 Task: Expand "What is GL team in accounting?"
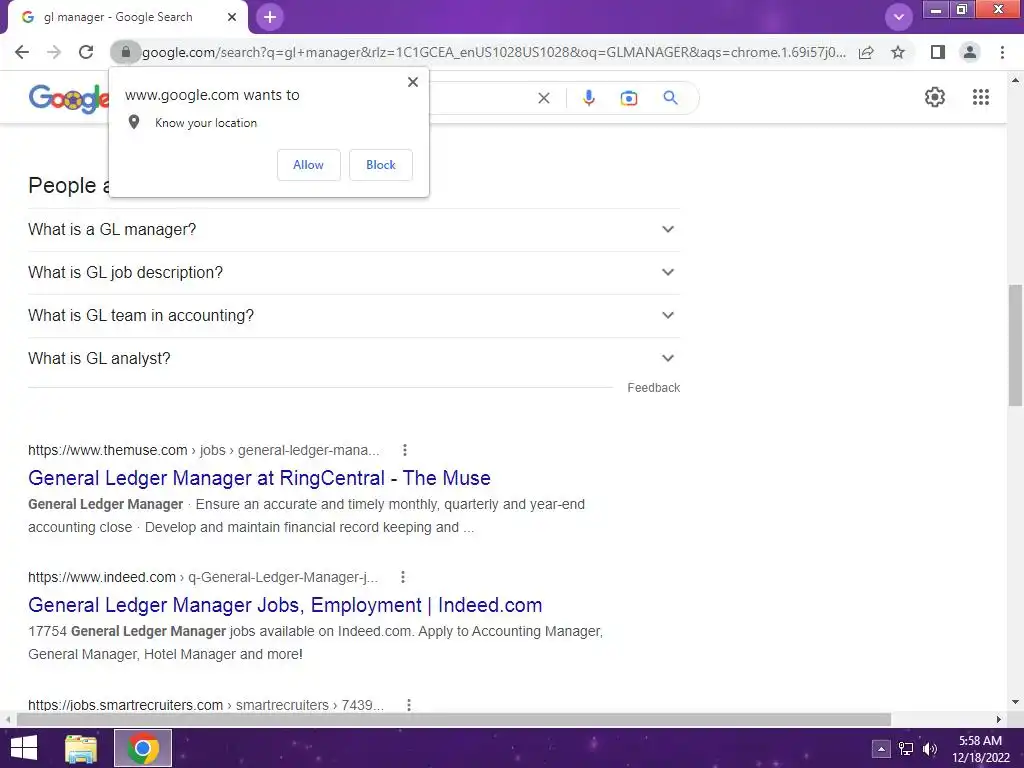coord(354,316)
